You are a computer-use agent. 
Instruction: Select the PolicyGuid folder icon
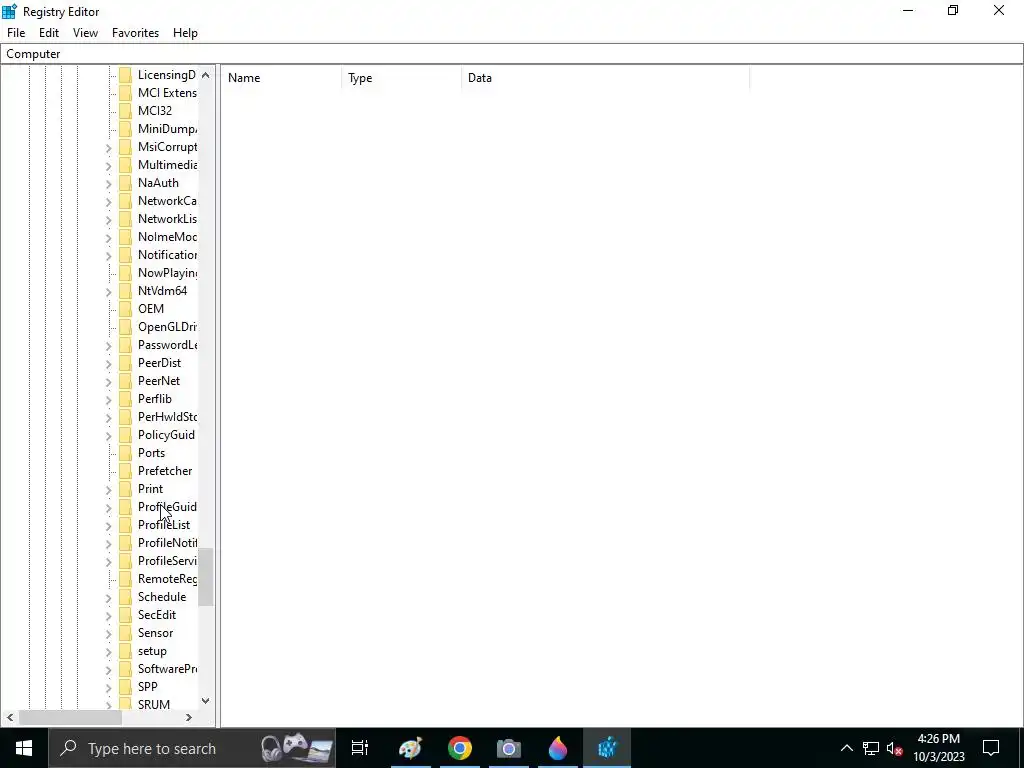125,435
